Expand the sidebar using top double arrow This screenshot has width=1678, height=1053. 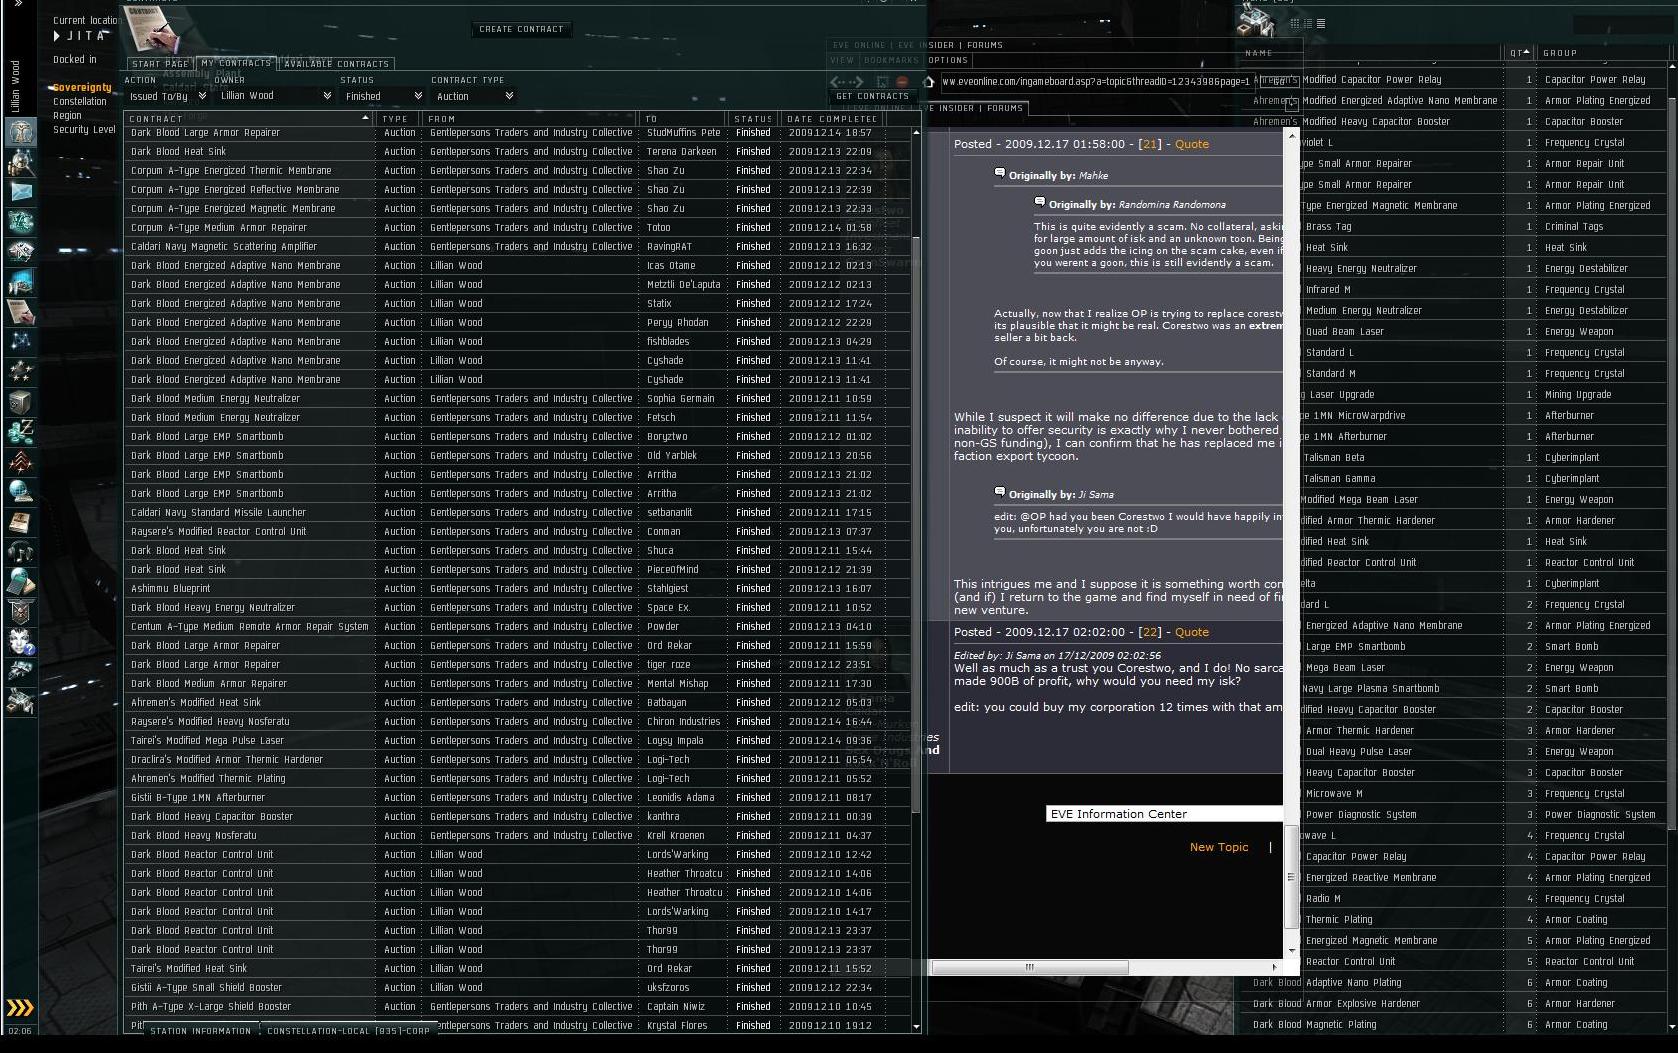point(18,4)
